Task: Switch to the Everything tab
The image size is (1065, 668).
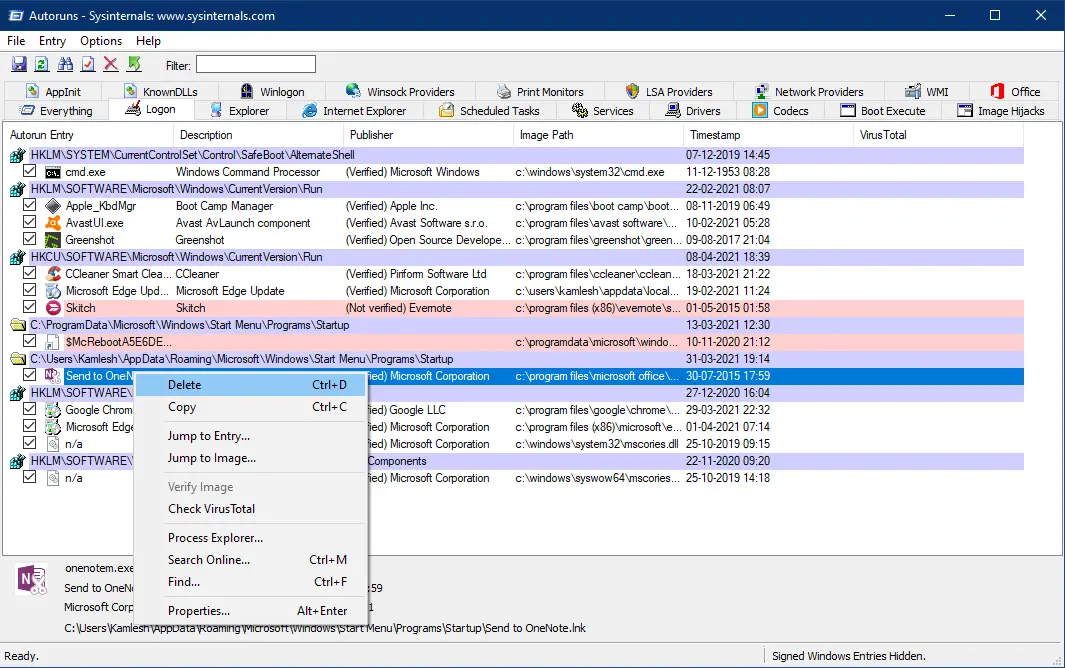Action: click(x=56, y=111)
